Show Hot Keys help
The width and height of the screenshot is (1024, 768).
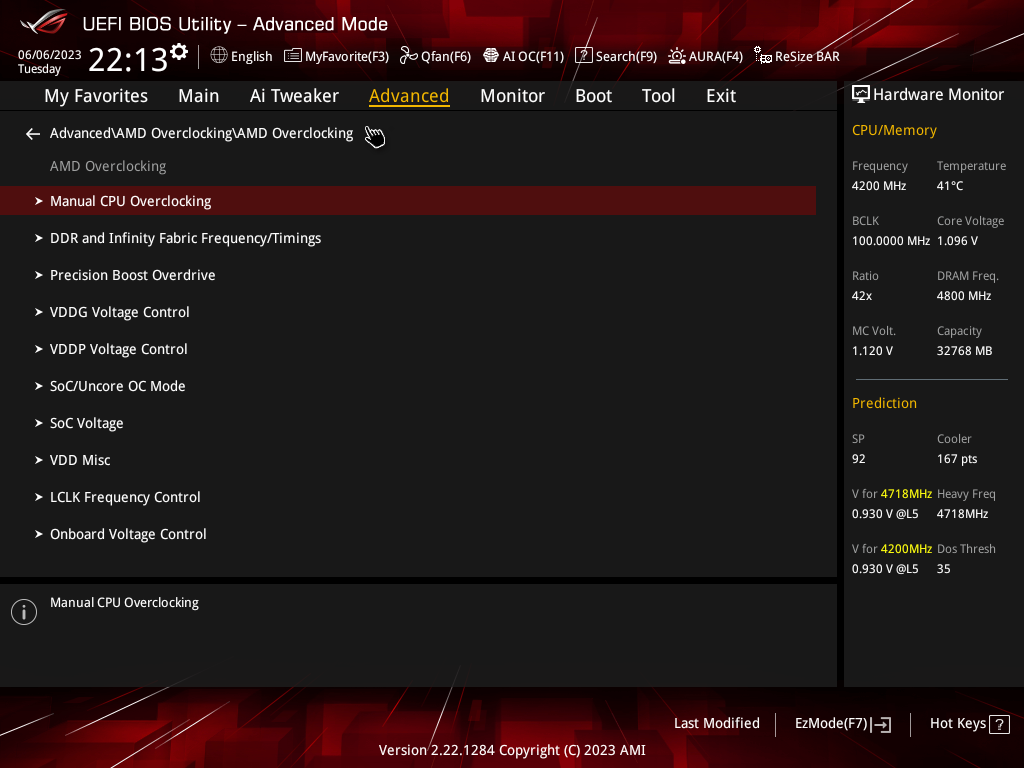(x=957, y=724)
